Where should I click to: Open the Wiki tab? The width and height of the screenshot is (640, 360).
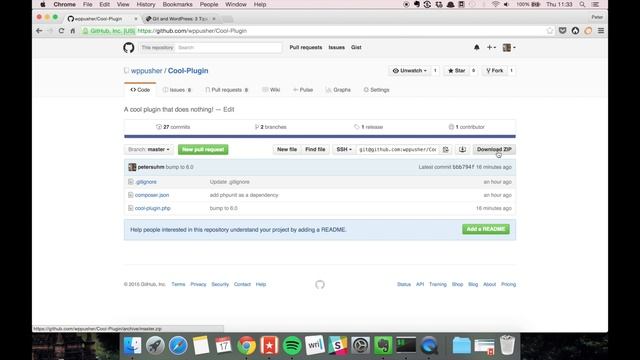(271, 90)
